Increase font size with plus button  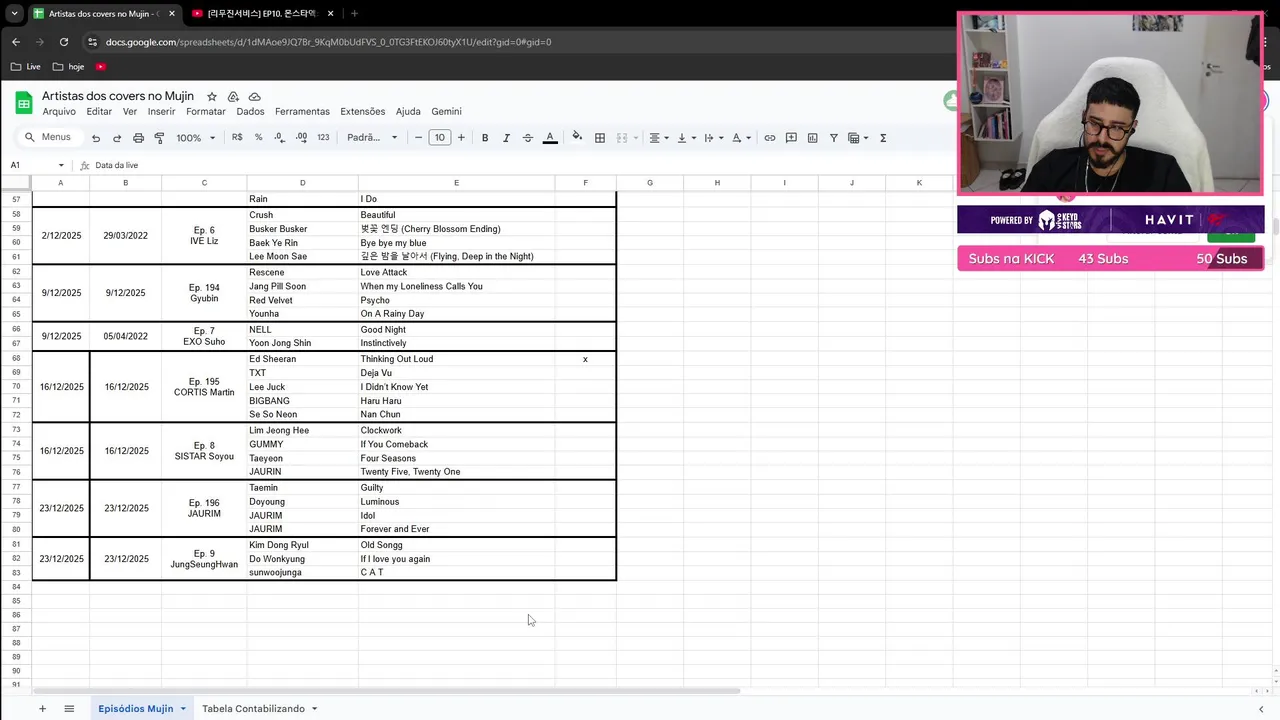click(x=461, y=138)
